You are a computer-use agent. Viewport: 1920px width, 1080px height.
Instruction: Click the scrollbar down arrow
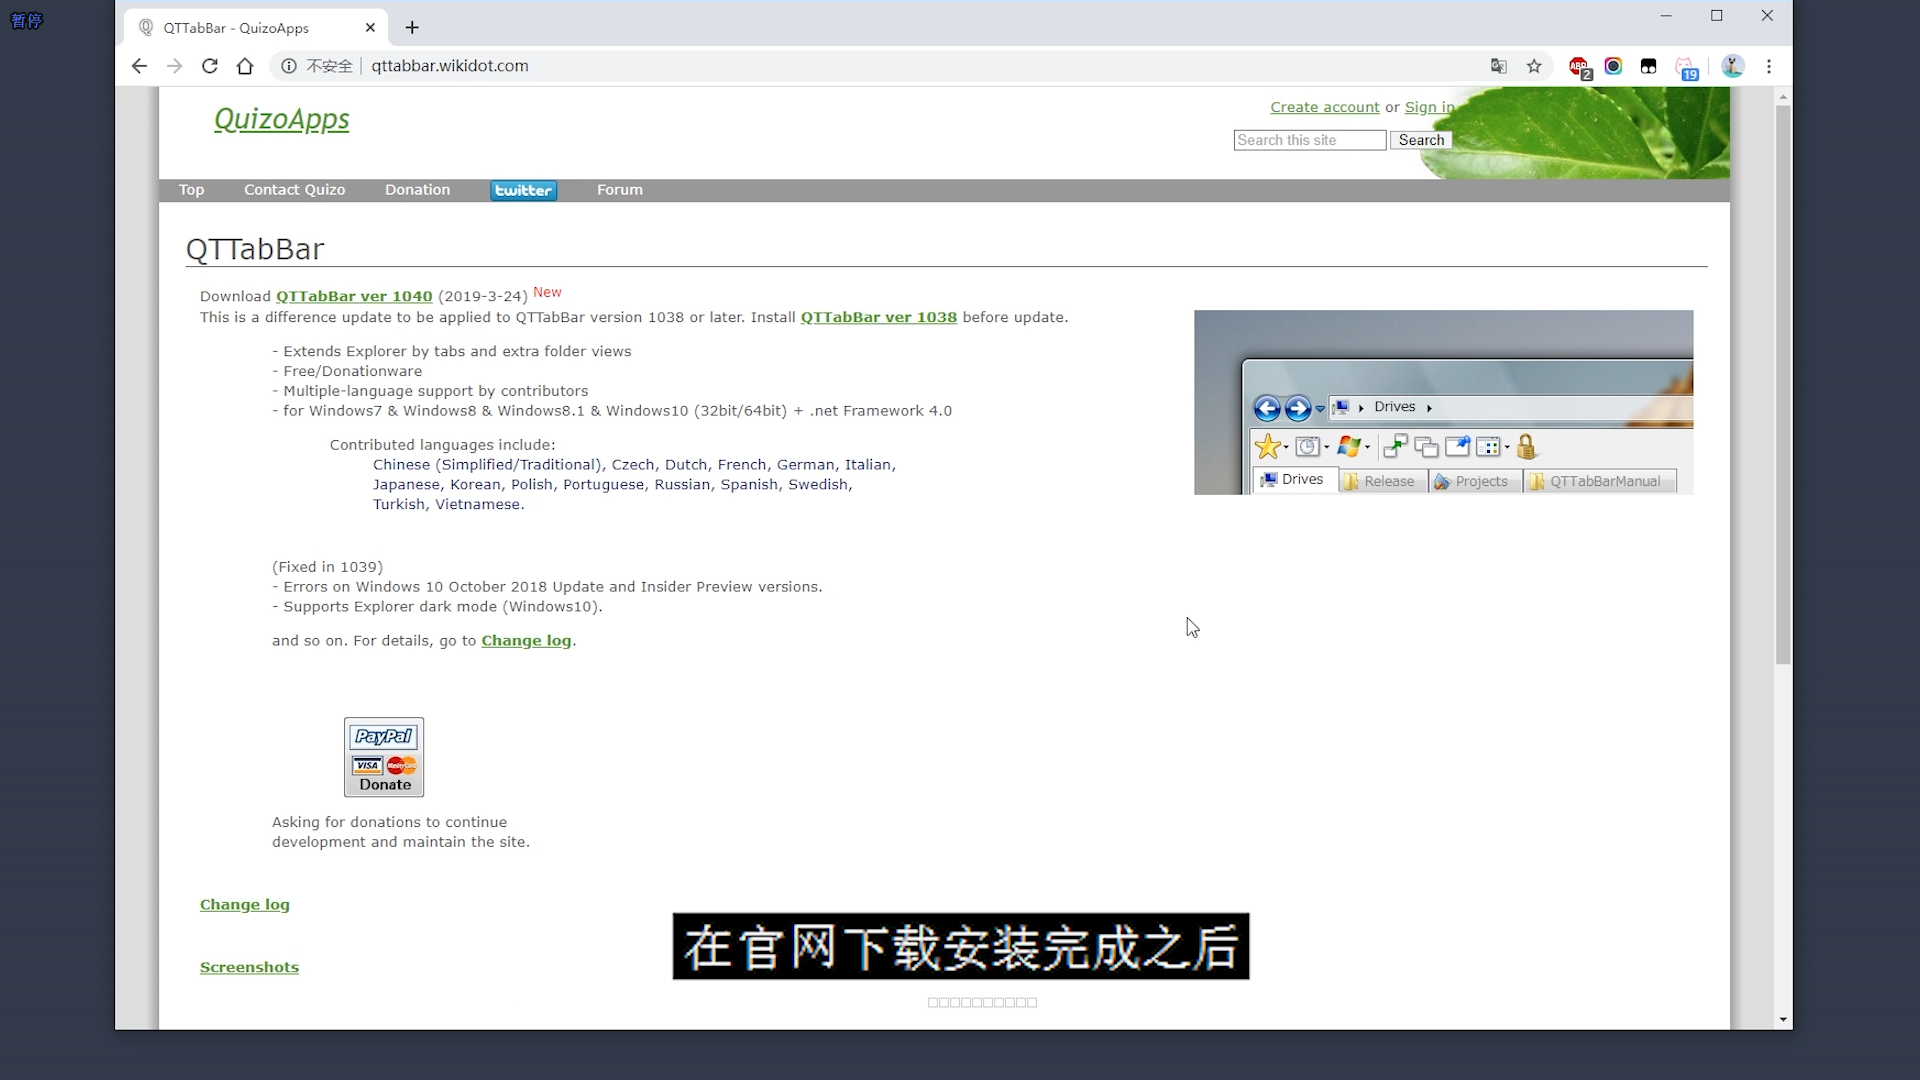point(1783,1020)
